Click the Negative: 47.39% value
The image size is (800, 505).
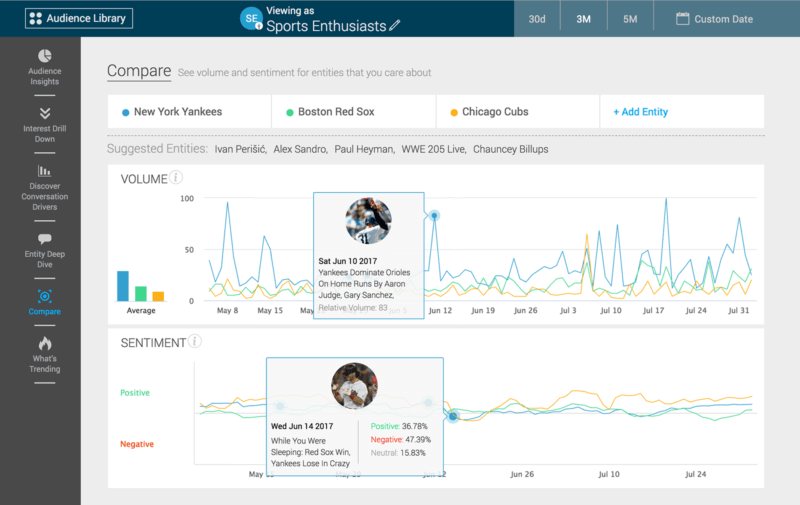(x=401, y=440)
